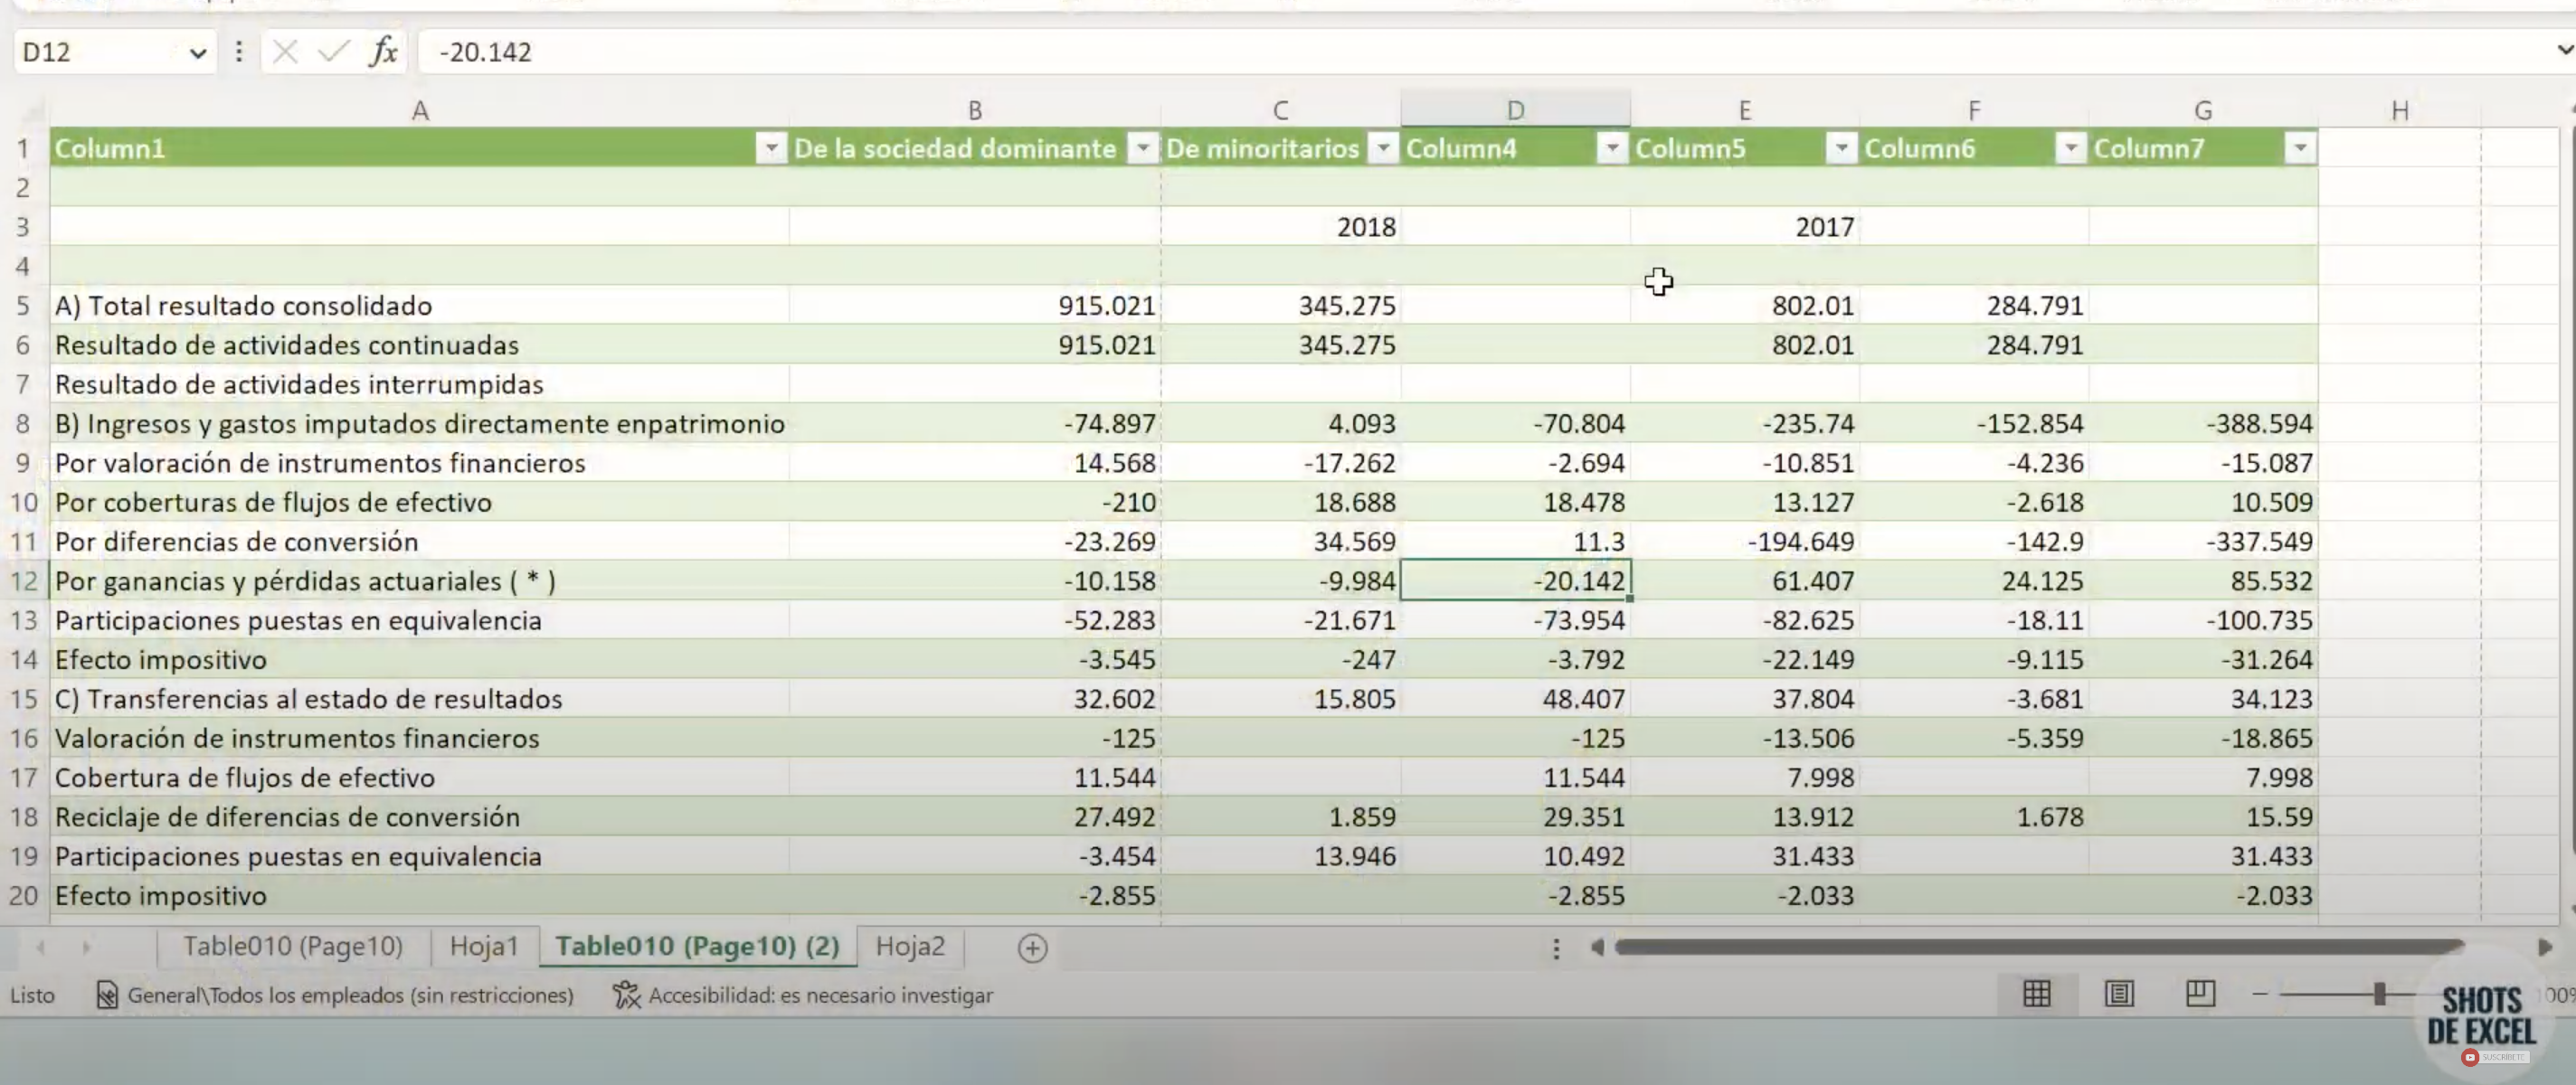This screenshot has height=1085, width=2576.
Task: Open the Column1 filter dropdown
Action: [771, 148]
